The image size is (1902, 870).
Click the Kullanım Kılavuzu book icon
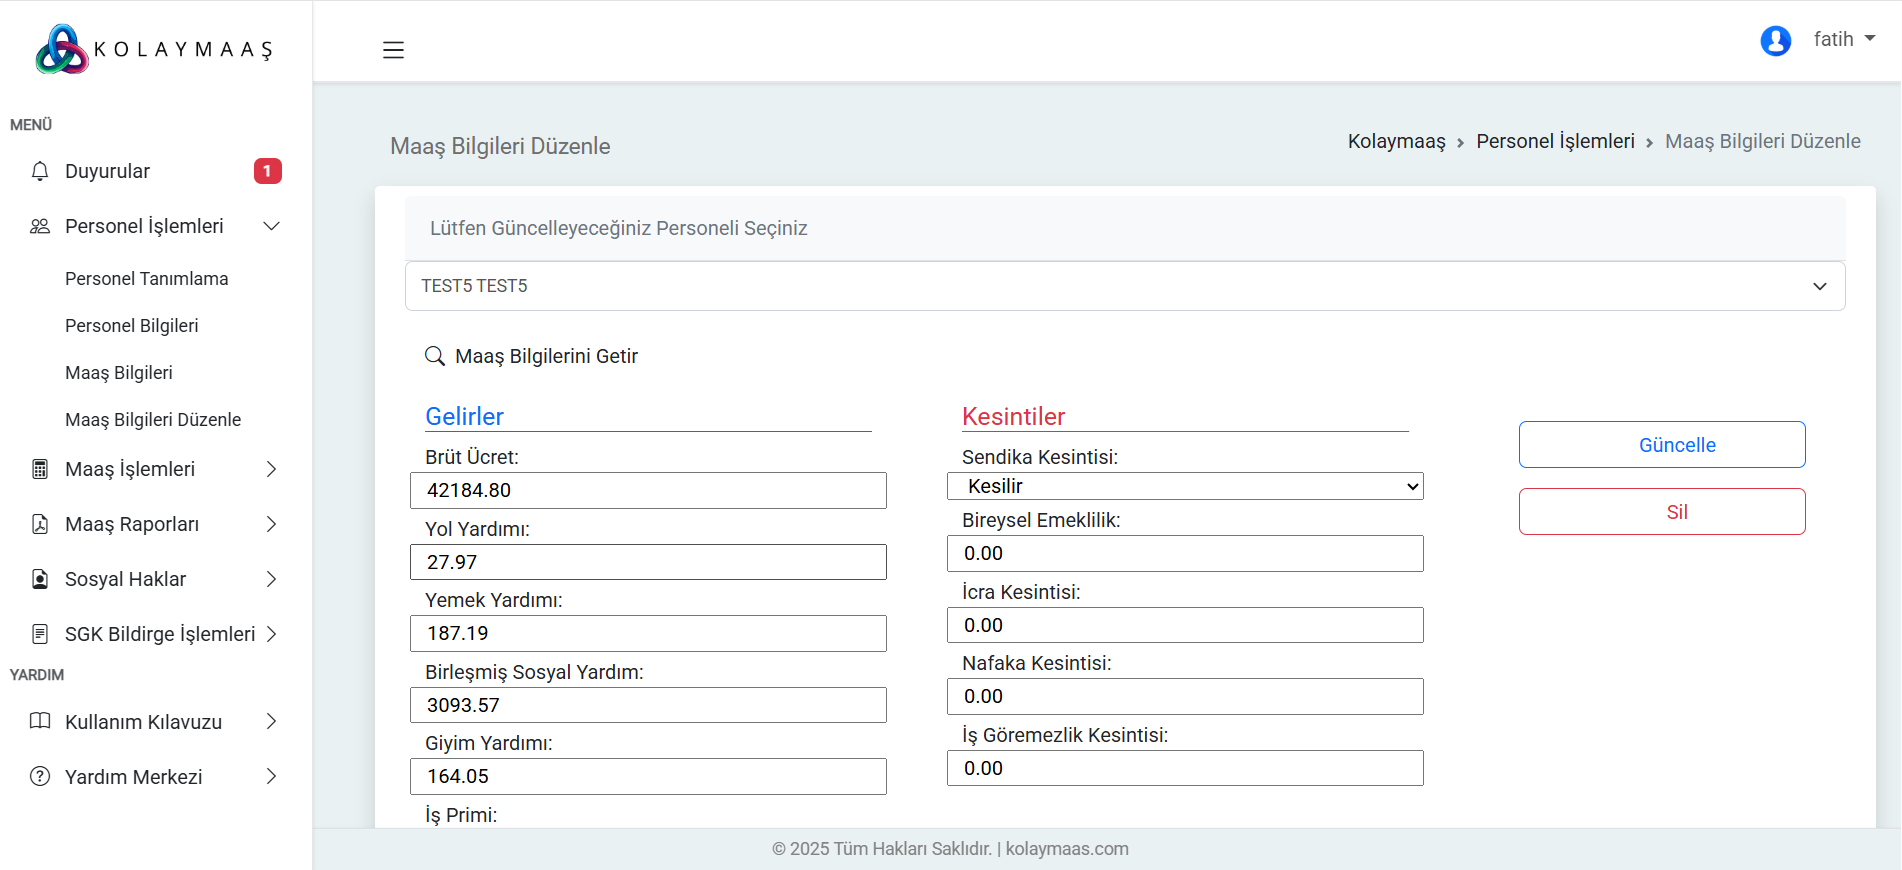(x=40, y=722)
